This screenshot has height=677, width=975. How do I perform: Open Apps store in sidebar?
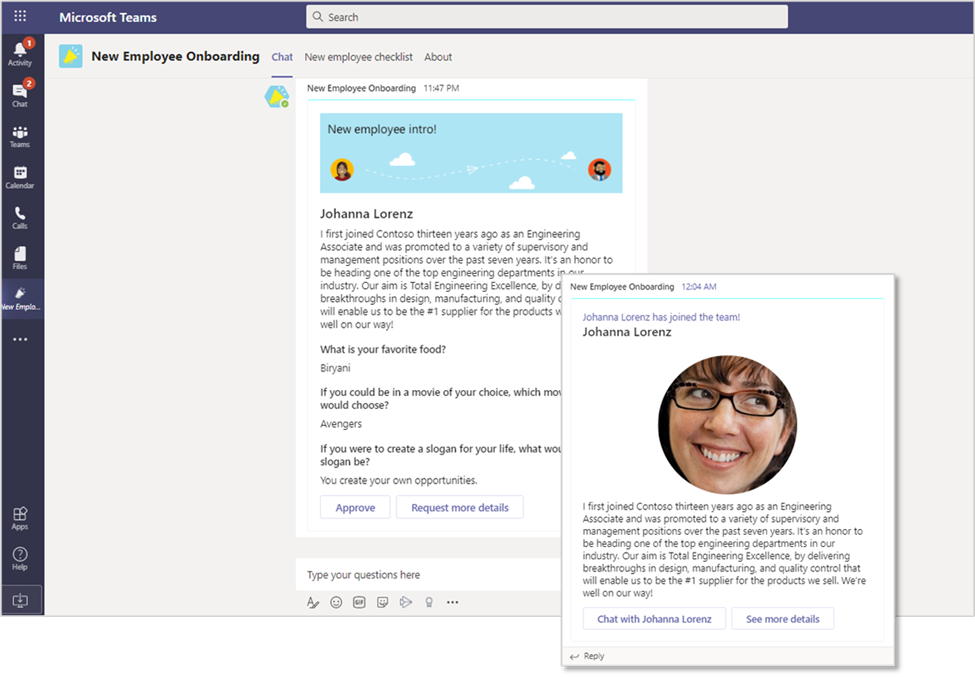pos(20,518)
